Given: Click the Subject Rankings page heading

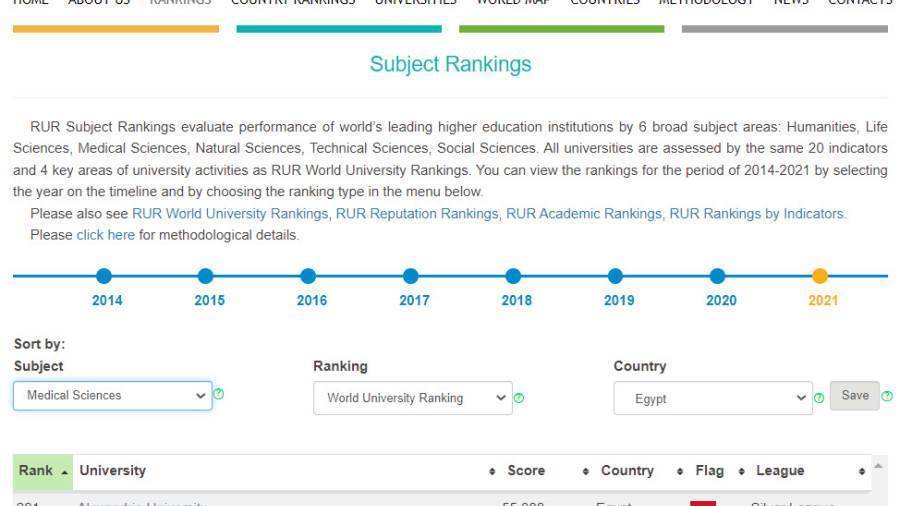Looking at the screenshot, I should coord(451,64).
